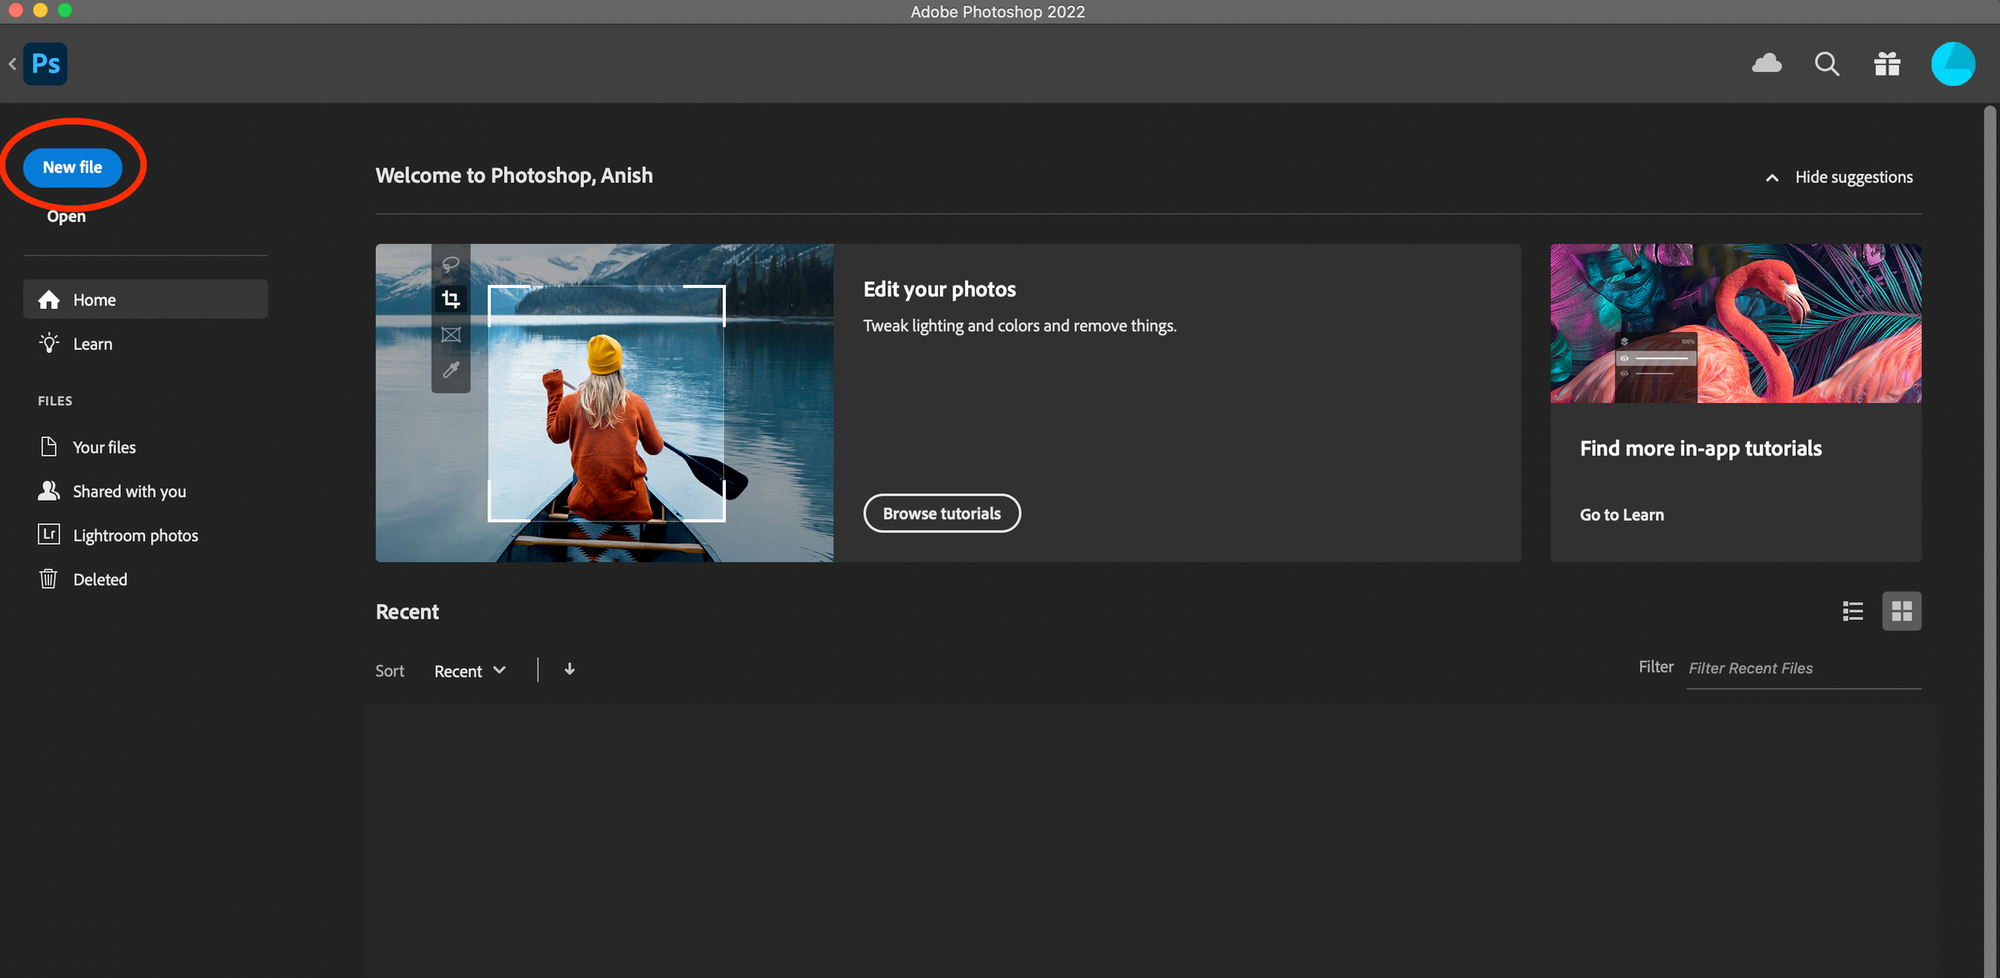Click the Photoshop Ps logo icon
The height and width of the screenshot is (978, 2000).
(46, 64)
